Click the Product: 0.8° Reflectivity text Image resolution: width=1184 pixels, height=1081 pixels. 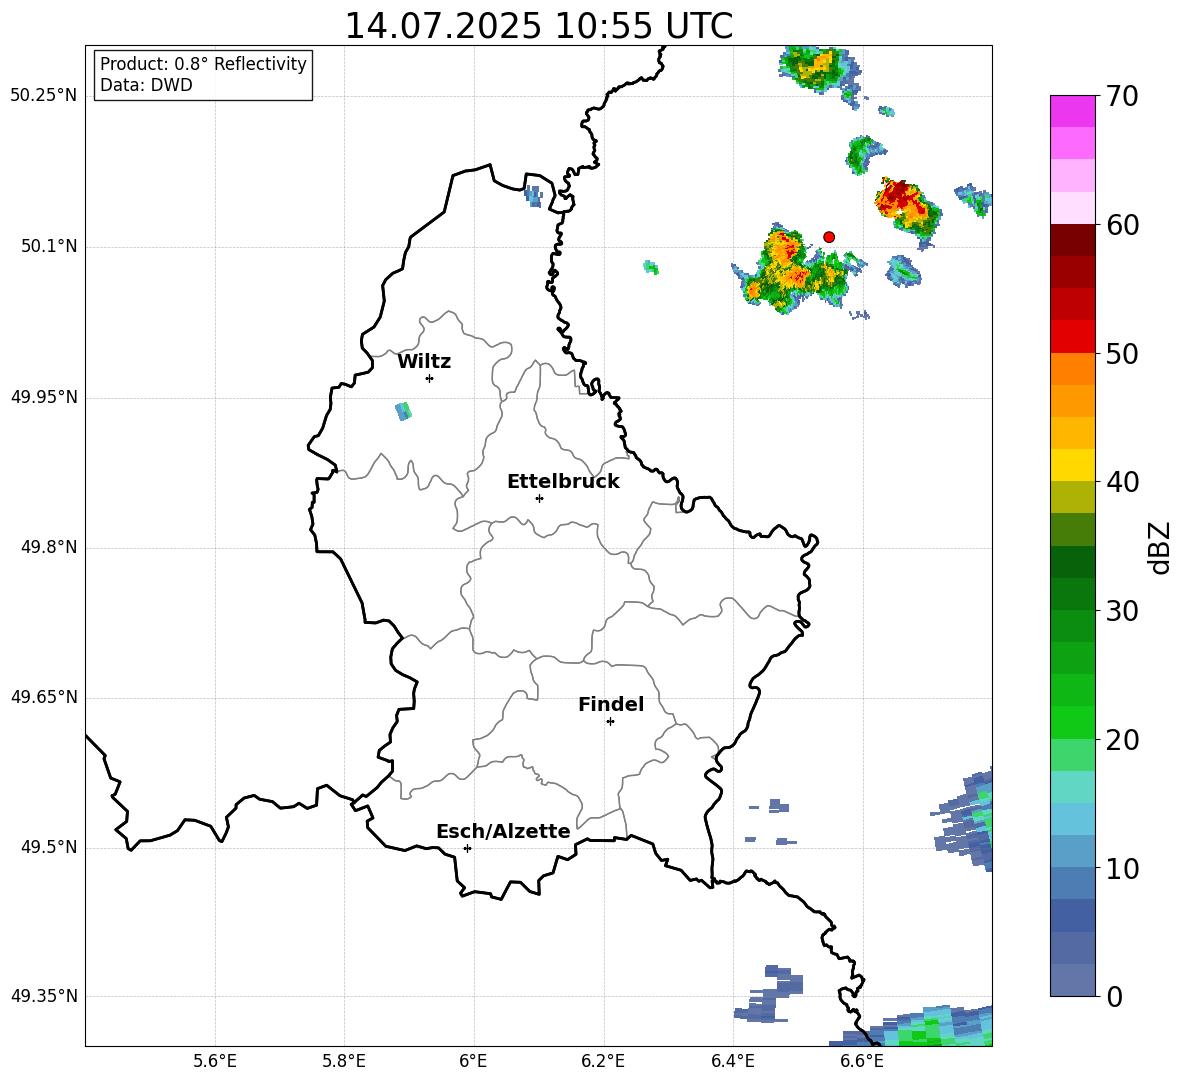point(203,63)
